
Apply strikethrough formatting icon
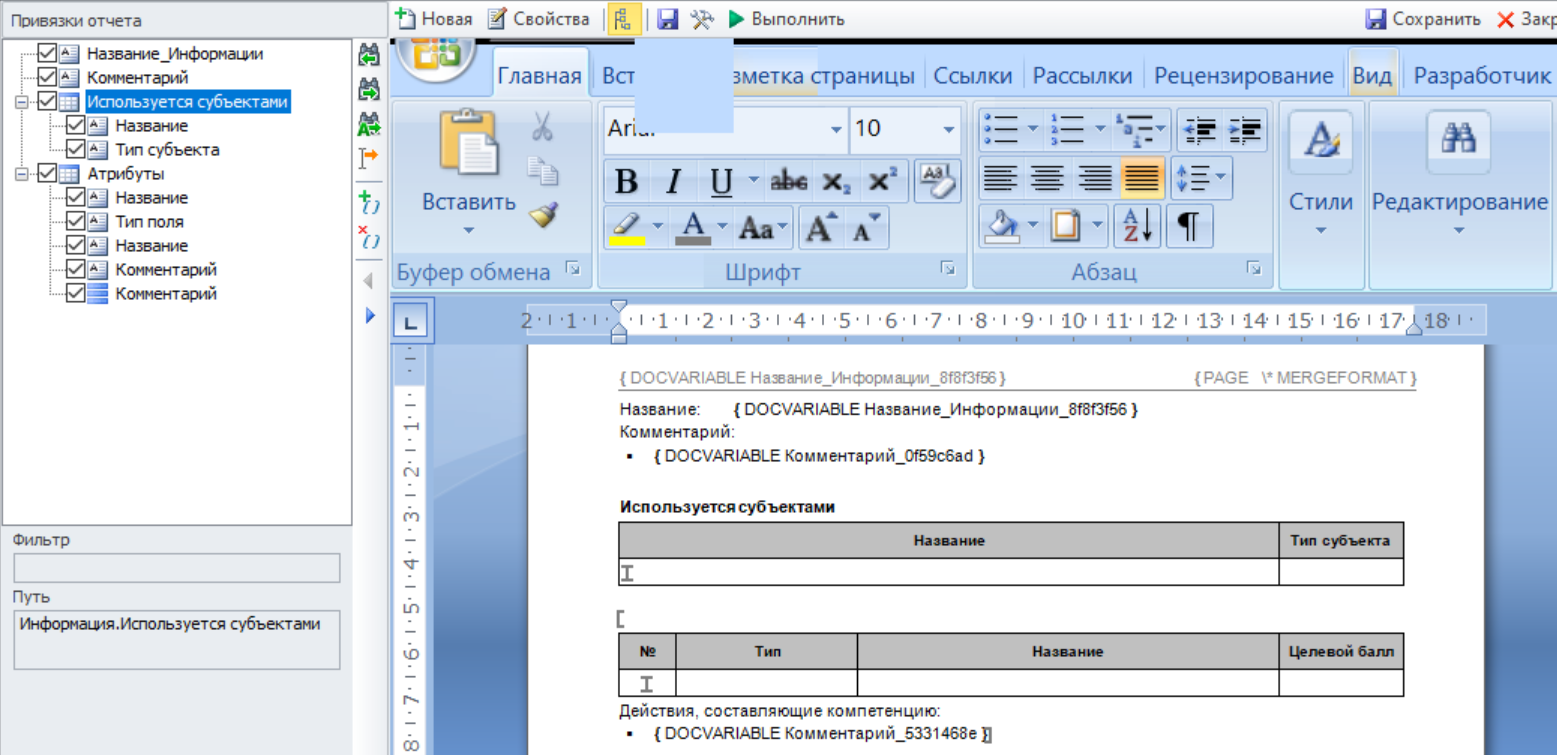coord(789,182)
